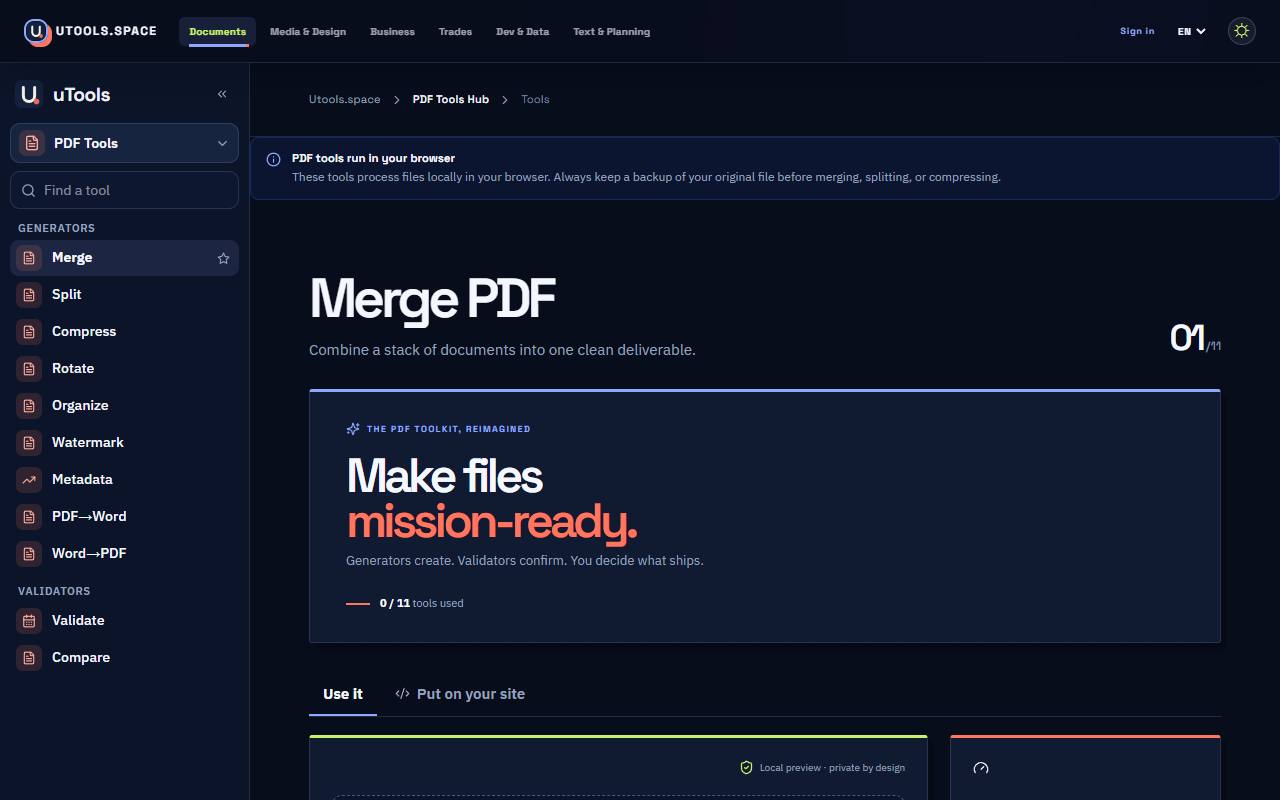Open the Media & Design menu
This screenshot has height=800, width=1280.
click(x=308, y=31)
